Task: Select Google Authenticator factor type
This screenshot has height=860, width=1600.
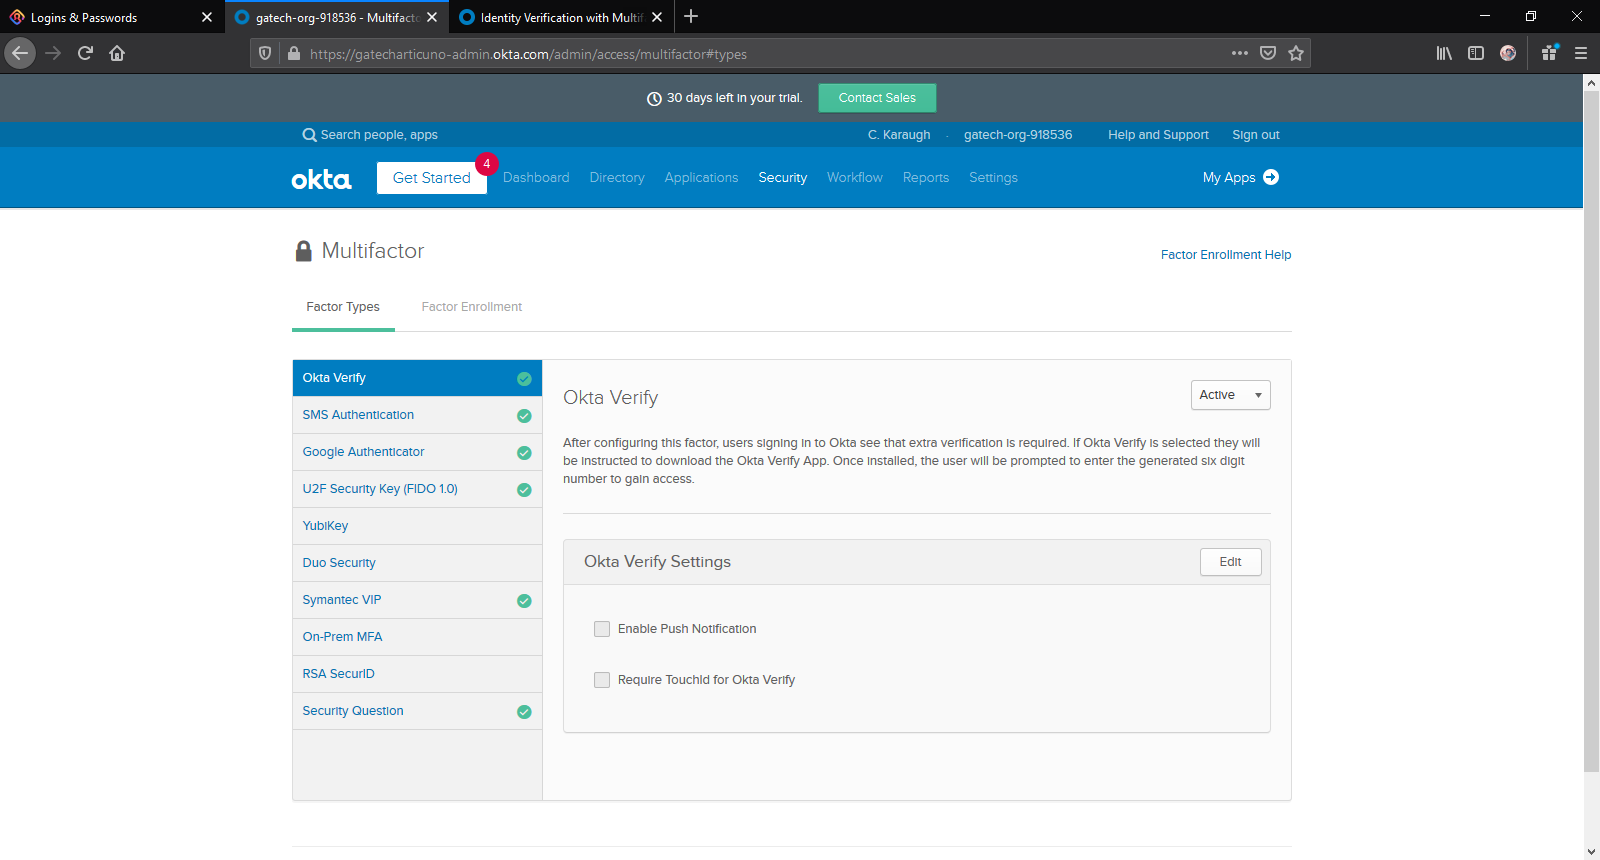Action: (x=364, y=452)
